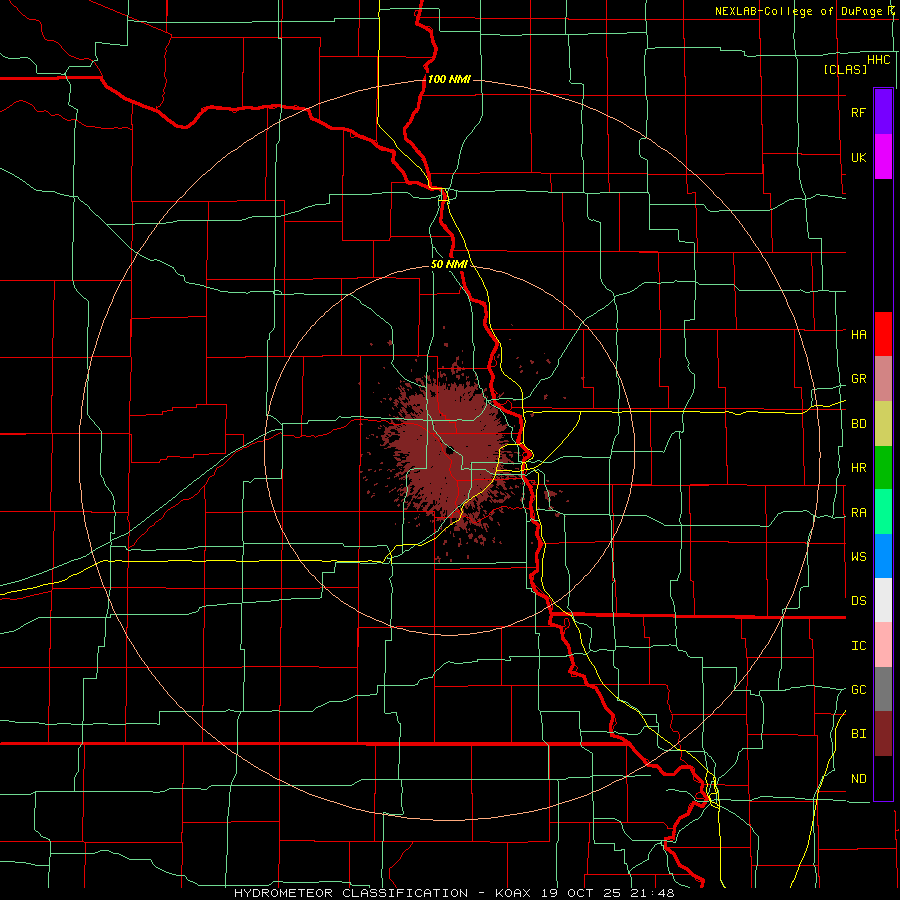This screenshot has width=900, height=900.
Task: Click the purple RF color swatch
Action: [883, 112]
